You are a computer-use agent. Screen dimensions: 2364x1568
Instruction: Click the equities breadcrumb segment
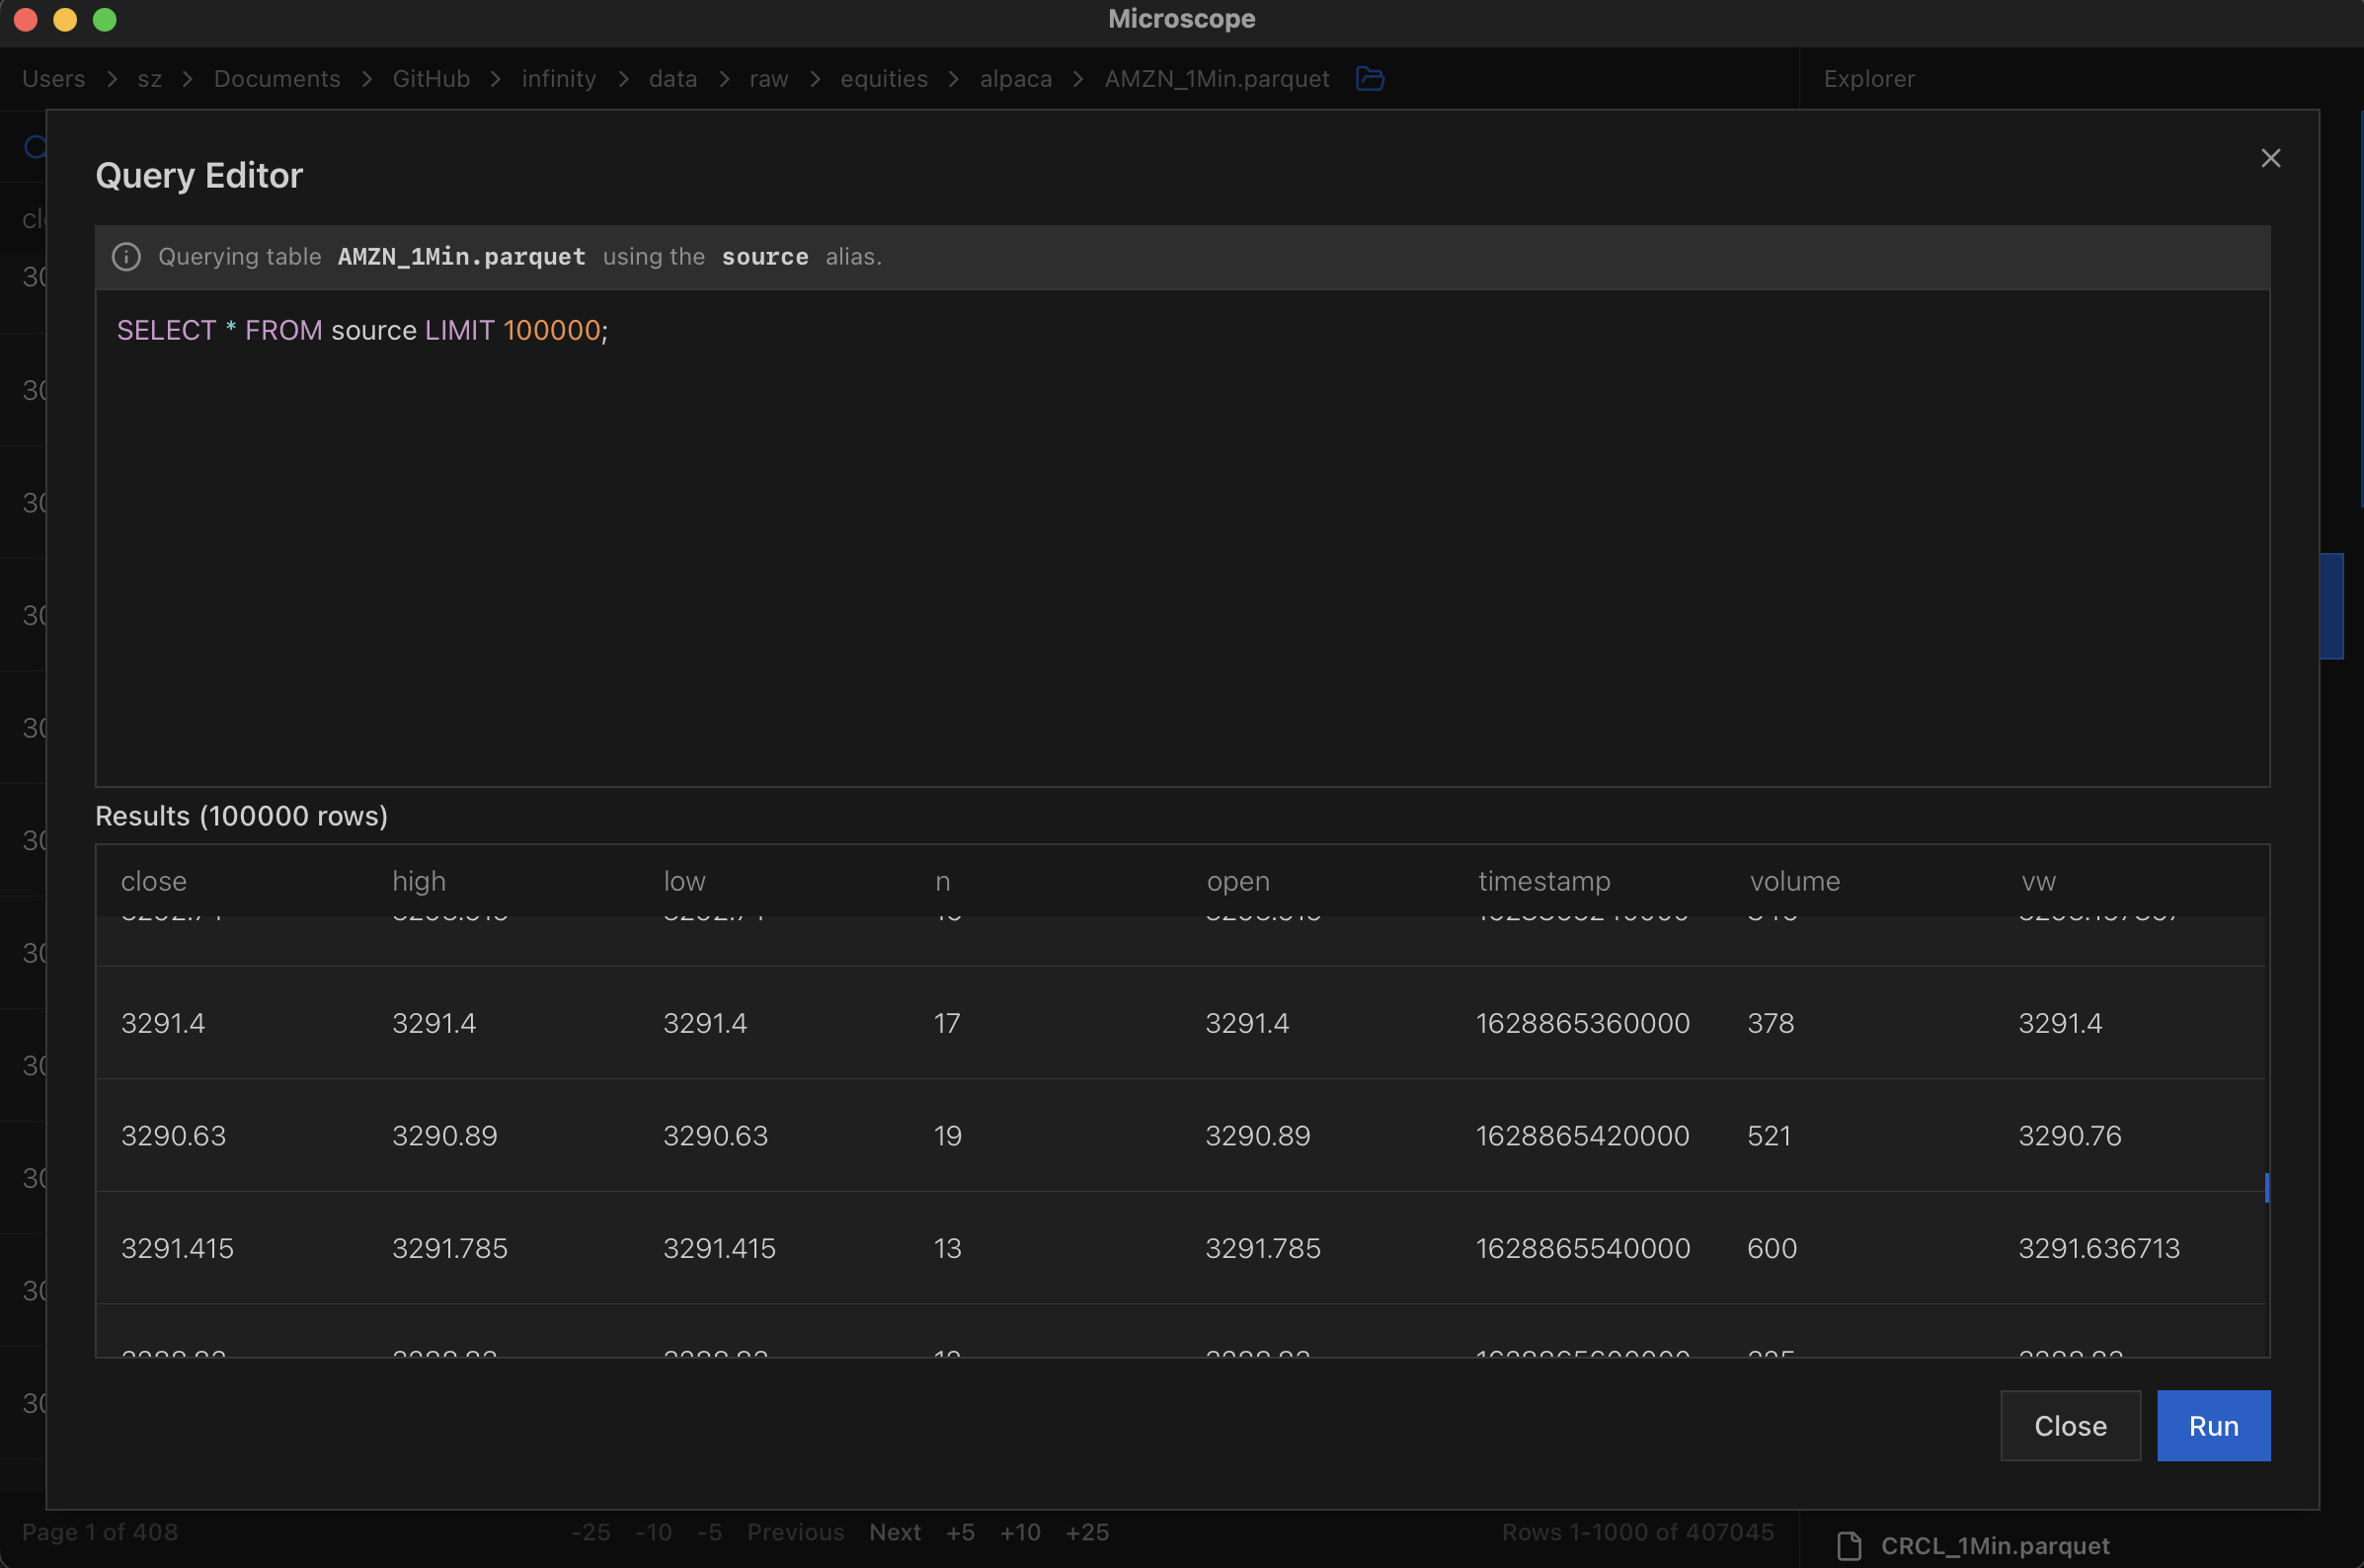point(884,78)
